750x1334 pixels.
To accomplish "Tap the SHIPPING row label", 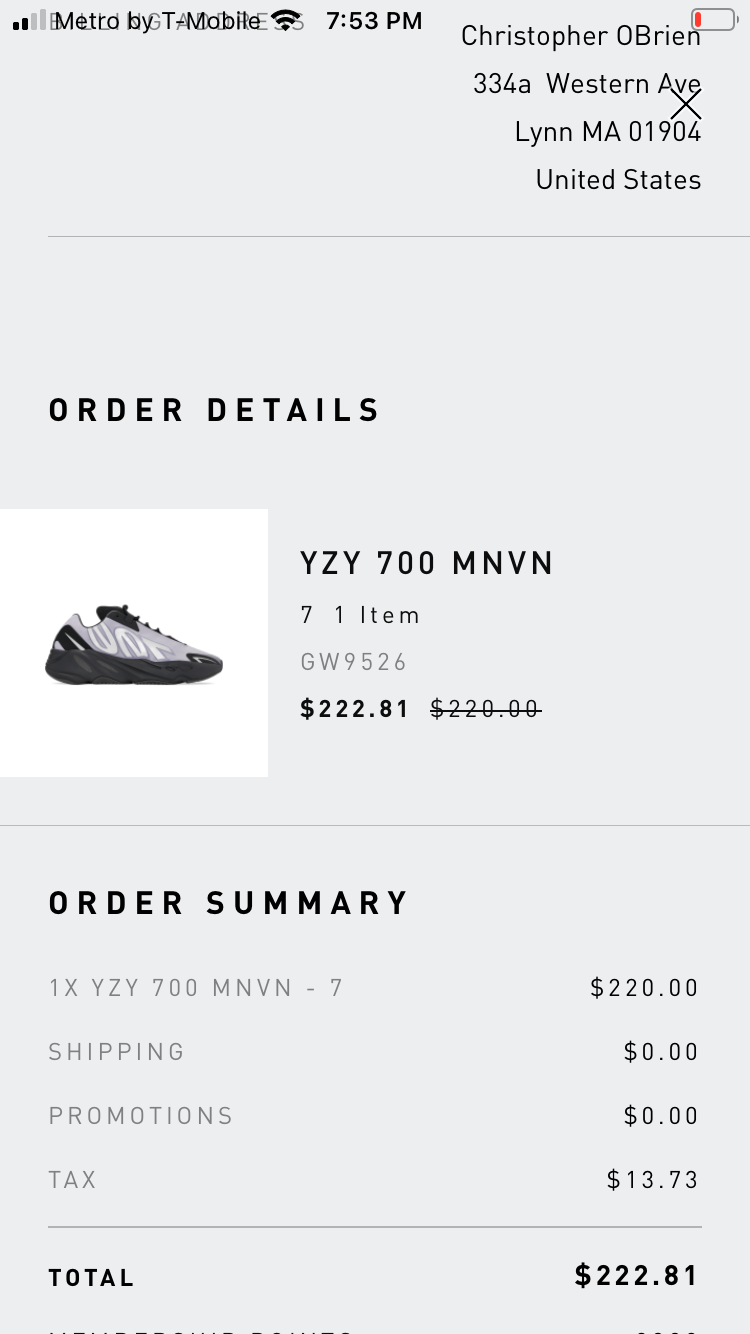I will point(117,1052).
